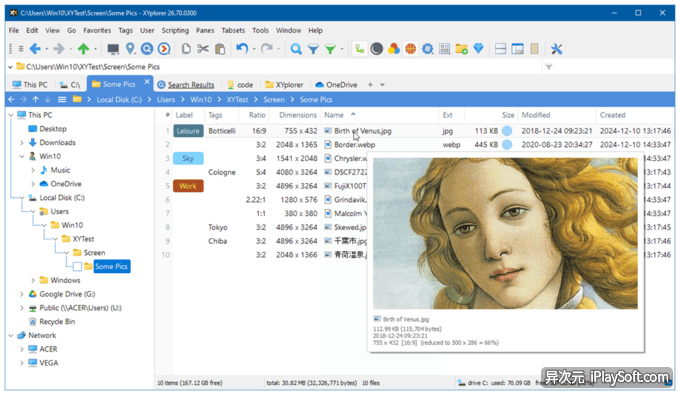This screenshot has width=680, height=395.
Task: Click the blue gear toolbar icon
Action: 428,49
